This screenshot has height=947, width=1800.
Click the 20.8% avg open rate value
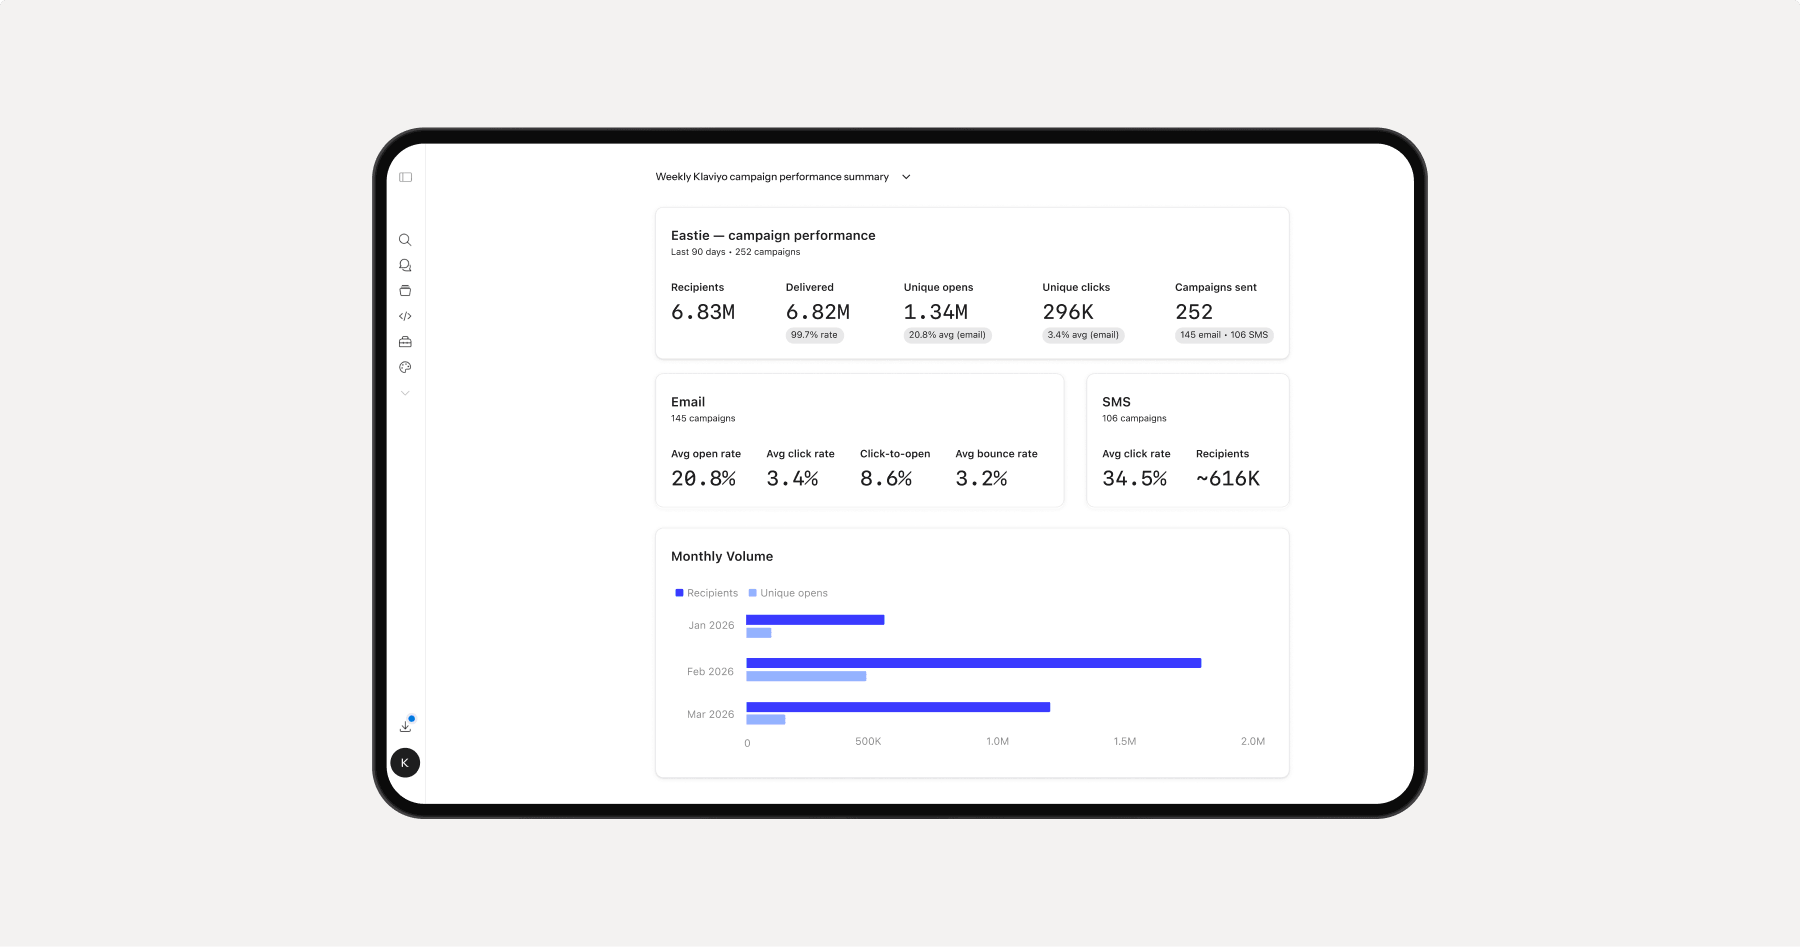pyautogui.click(x=704, y=479)
